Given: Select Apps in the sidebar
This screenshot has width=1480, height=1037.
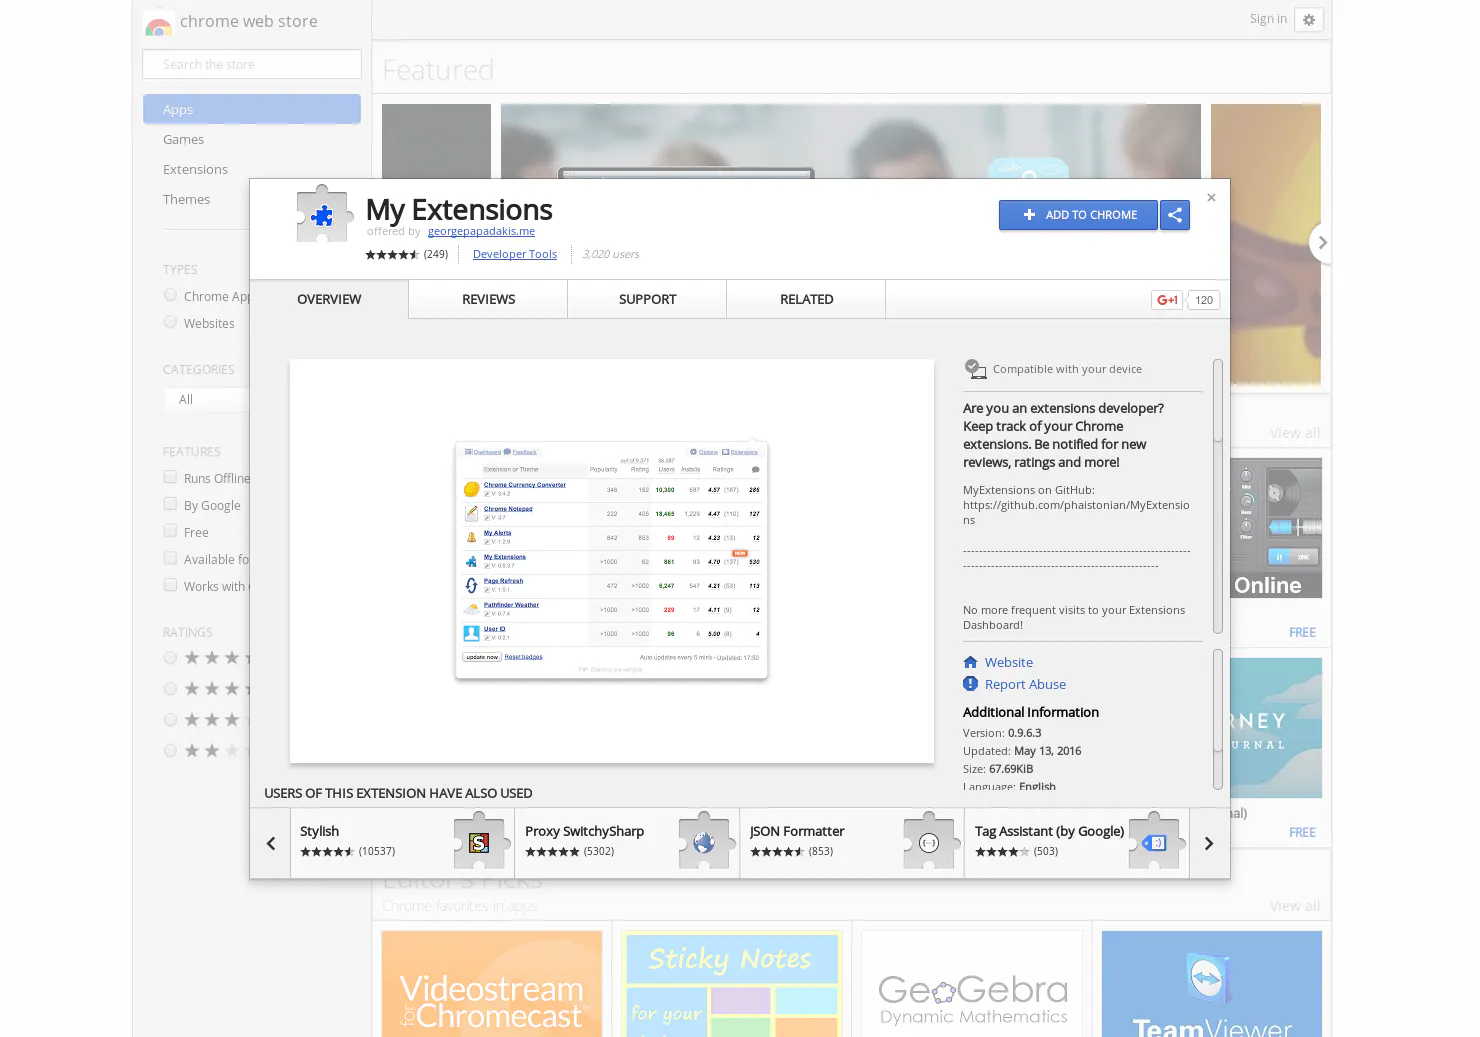Looking at the screenshot, I should [252, 109].
